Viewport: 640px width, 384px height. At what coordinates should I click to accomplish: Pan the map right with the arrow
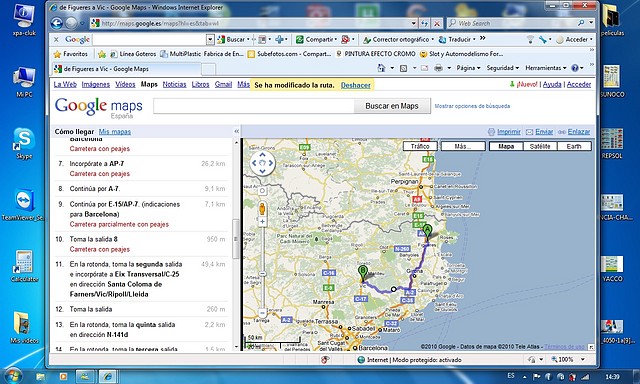point(271,163)
